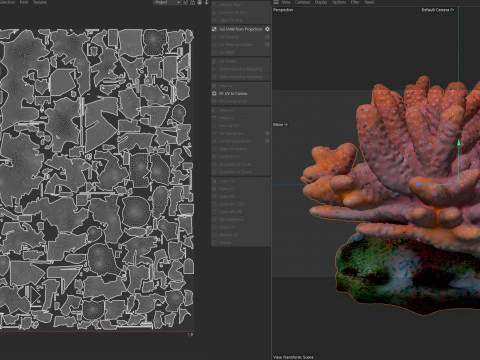Open settings gear for Set UVW from Projection
Viewport: 480px width, 360px height.
click(x=267, y=29)
